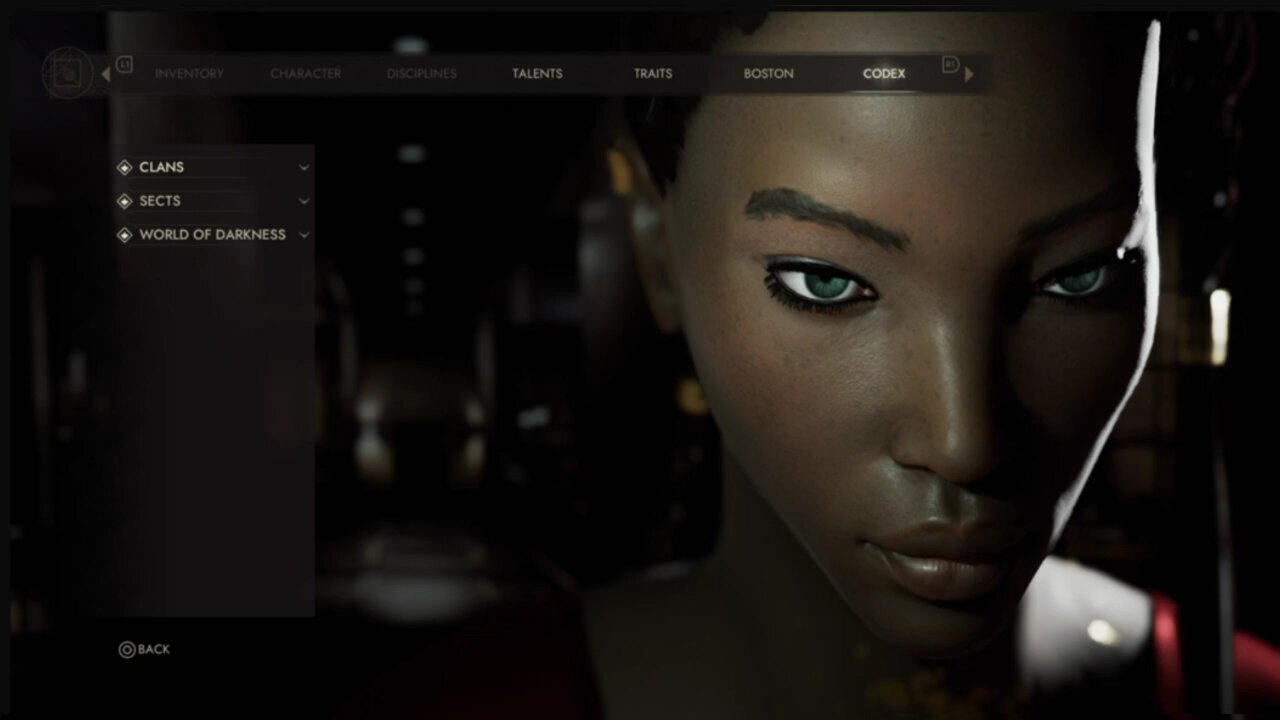Switch to the Character tab

tap(305, 73)
